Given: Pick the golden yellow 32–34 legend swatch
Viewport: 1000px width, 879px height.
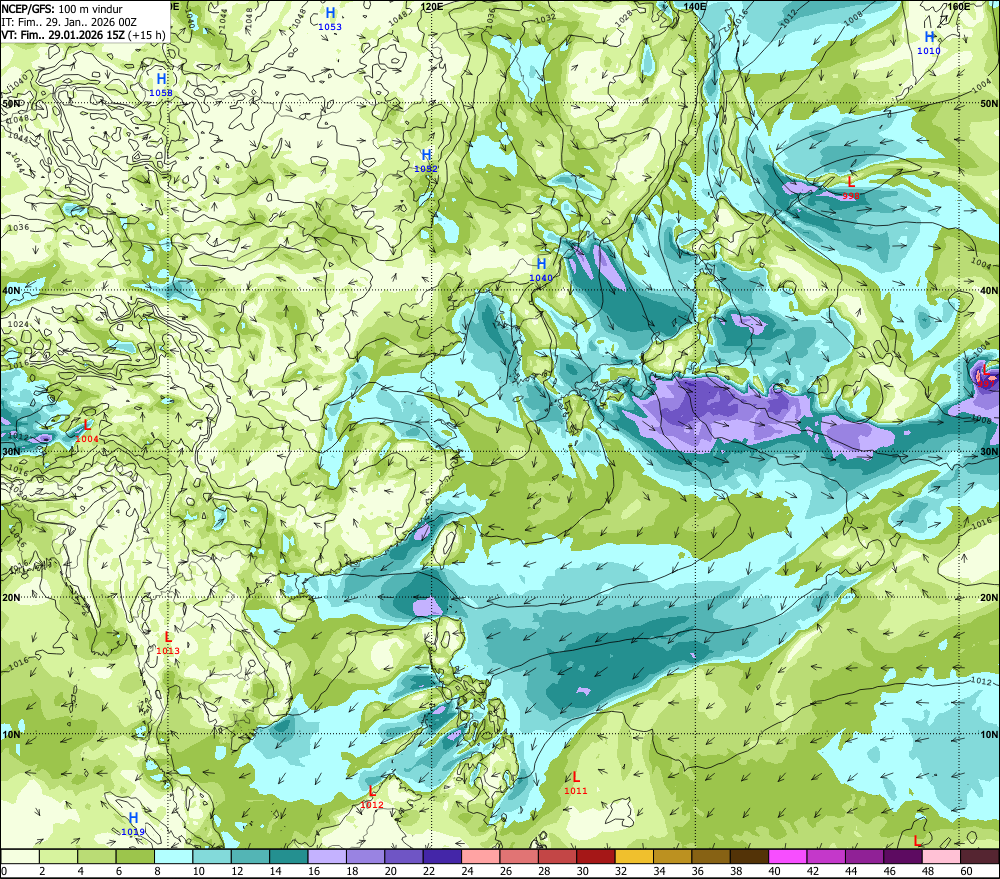Looking at the screenshot, I should 634,856.
